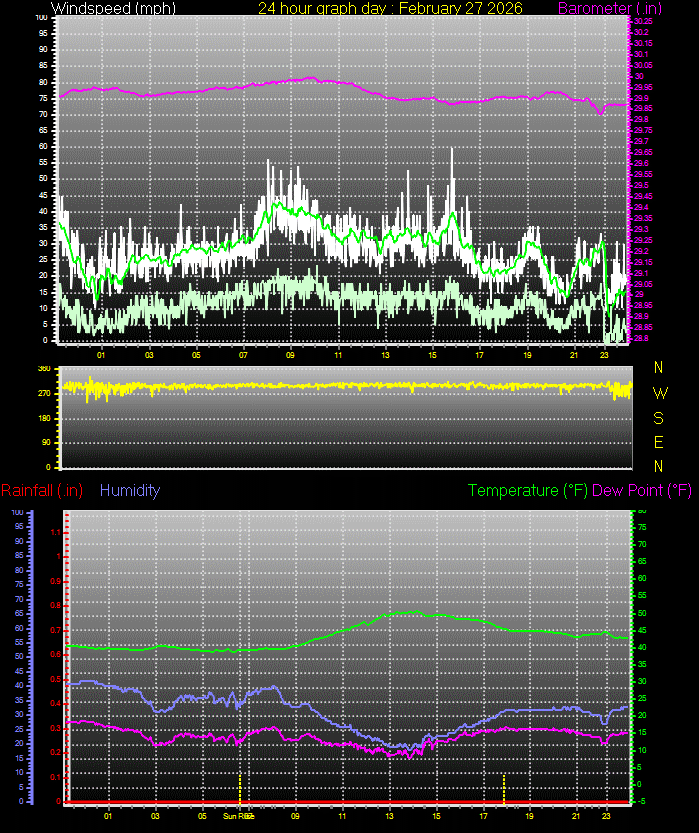699x833 pixels.
Task: Click the "30.25" barometer axis value
Action: (x=643, y=21)
